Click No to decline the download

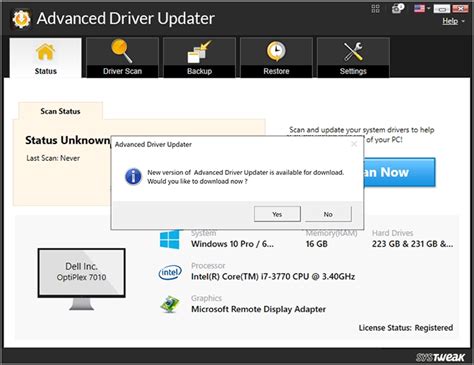click(328, 214)
